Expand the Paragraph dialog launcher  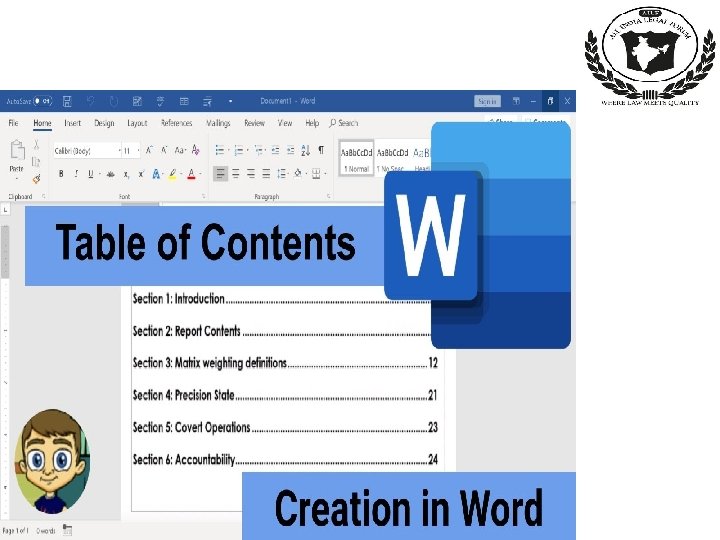(x=329, y=197)
